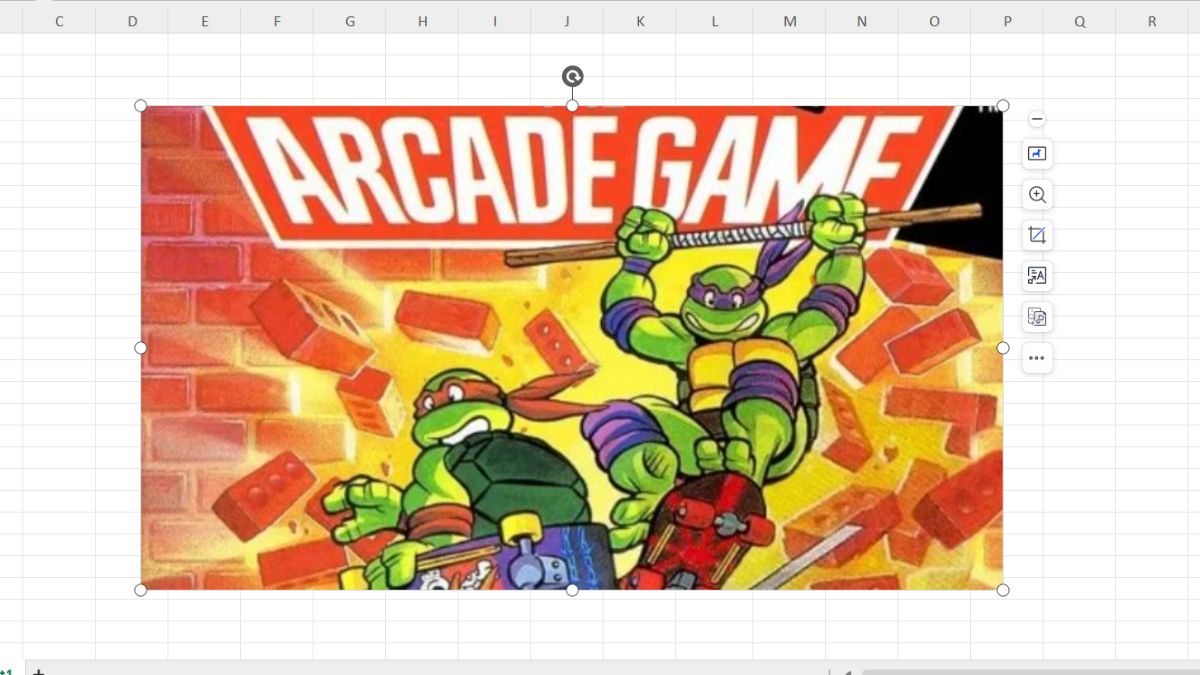This screenshot has height=675, width=1200.
Task: Click the picture preview icon in floating toolbar
Action: (x=1037, y=154)
